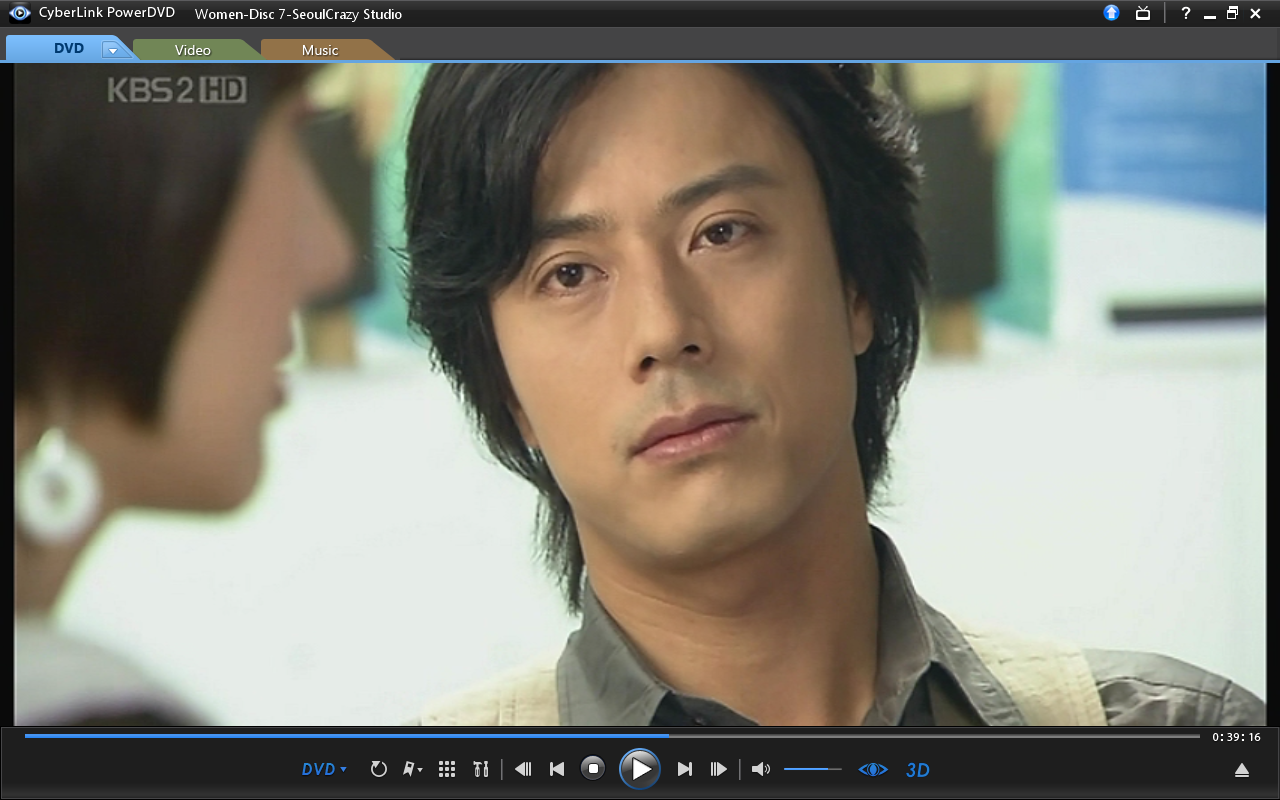Image resolution: width=1280 pixels, height=800 pixels.
Task: Skip to the previous chapter
Action: pyautogui.click(x=557, y=769)
